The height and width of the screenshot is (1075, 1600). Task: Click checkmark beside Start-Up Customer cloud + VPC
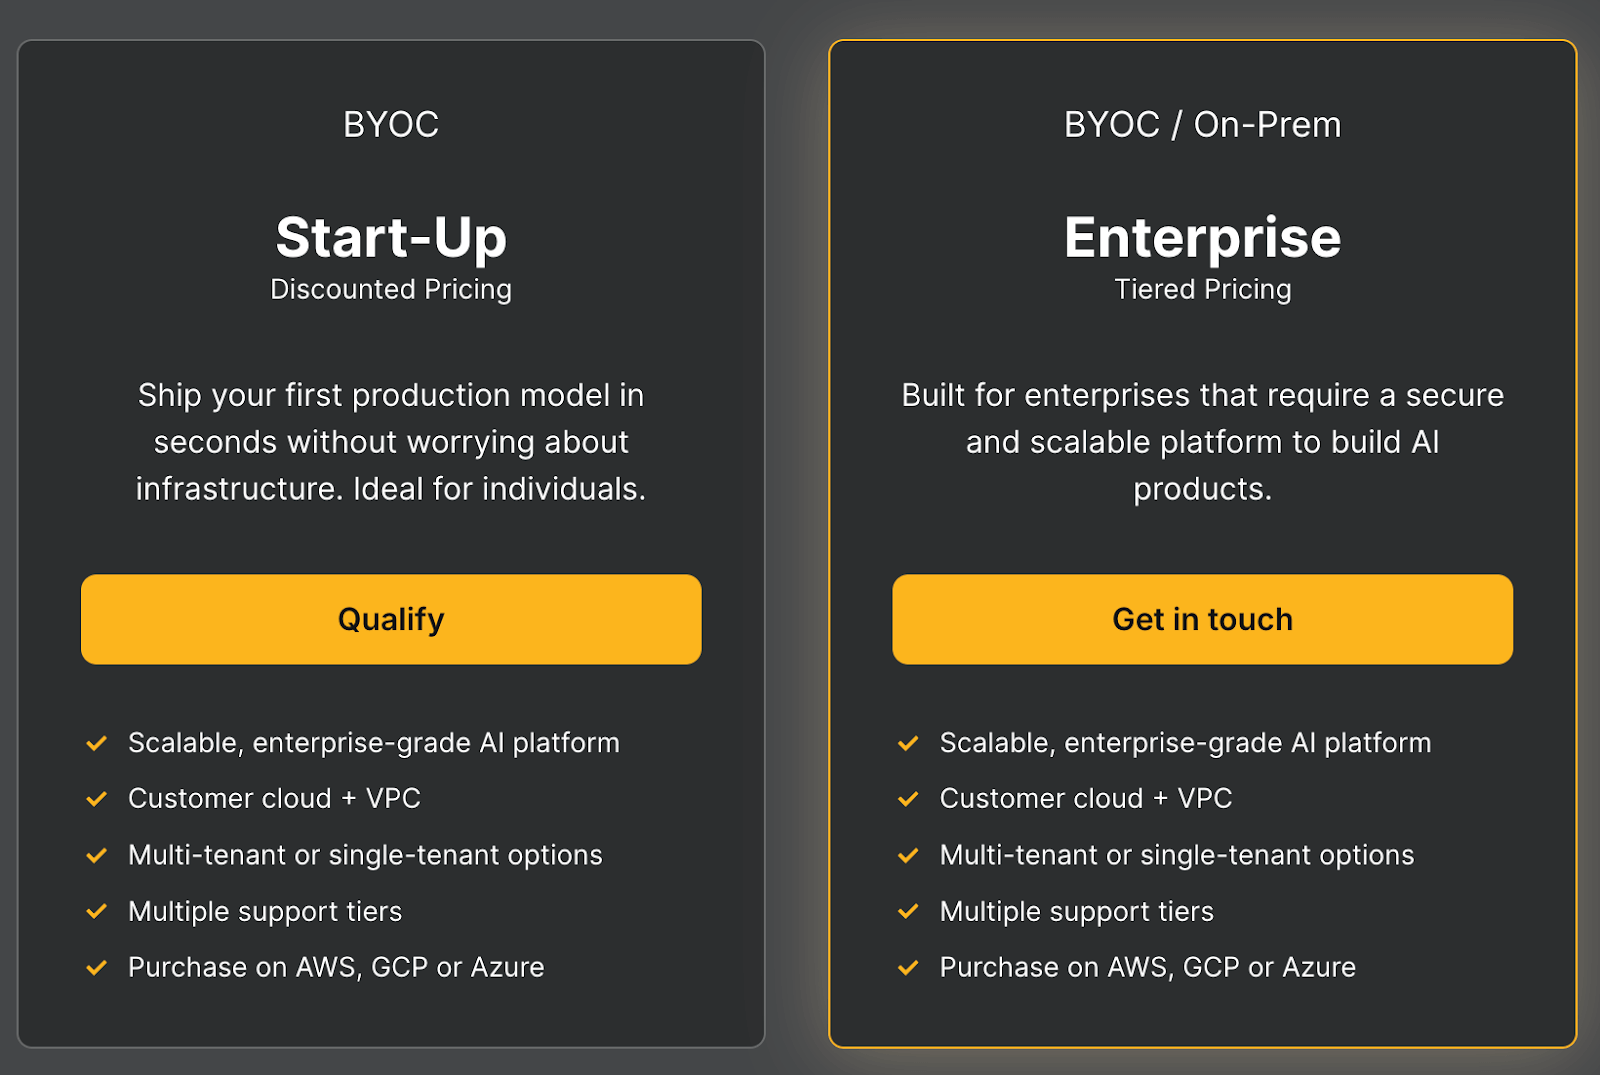click(97, 799)
